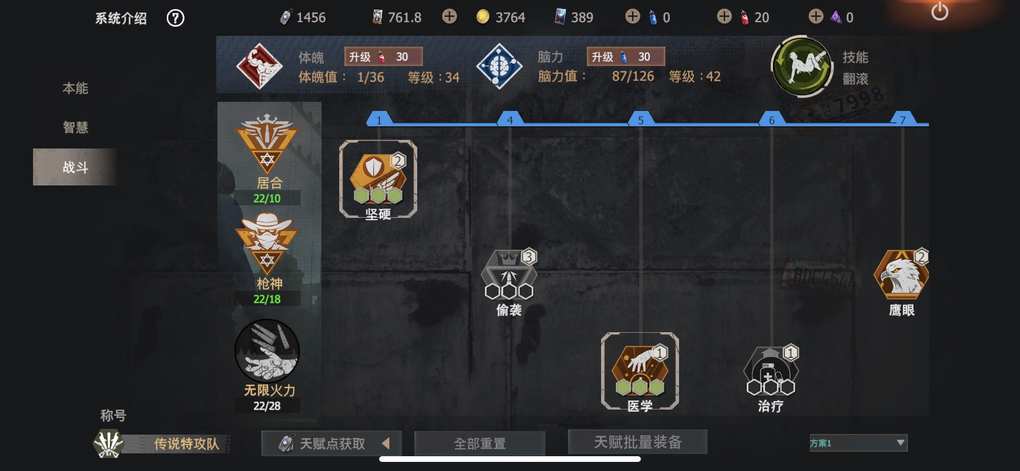Open the system intro question mark help
The width and height of the screenshot is (1020, 471).
[x=175, y=18]
